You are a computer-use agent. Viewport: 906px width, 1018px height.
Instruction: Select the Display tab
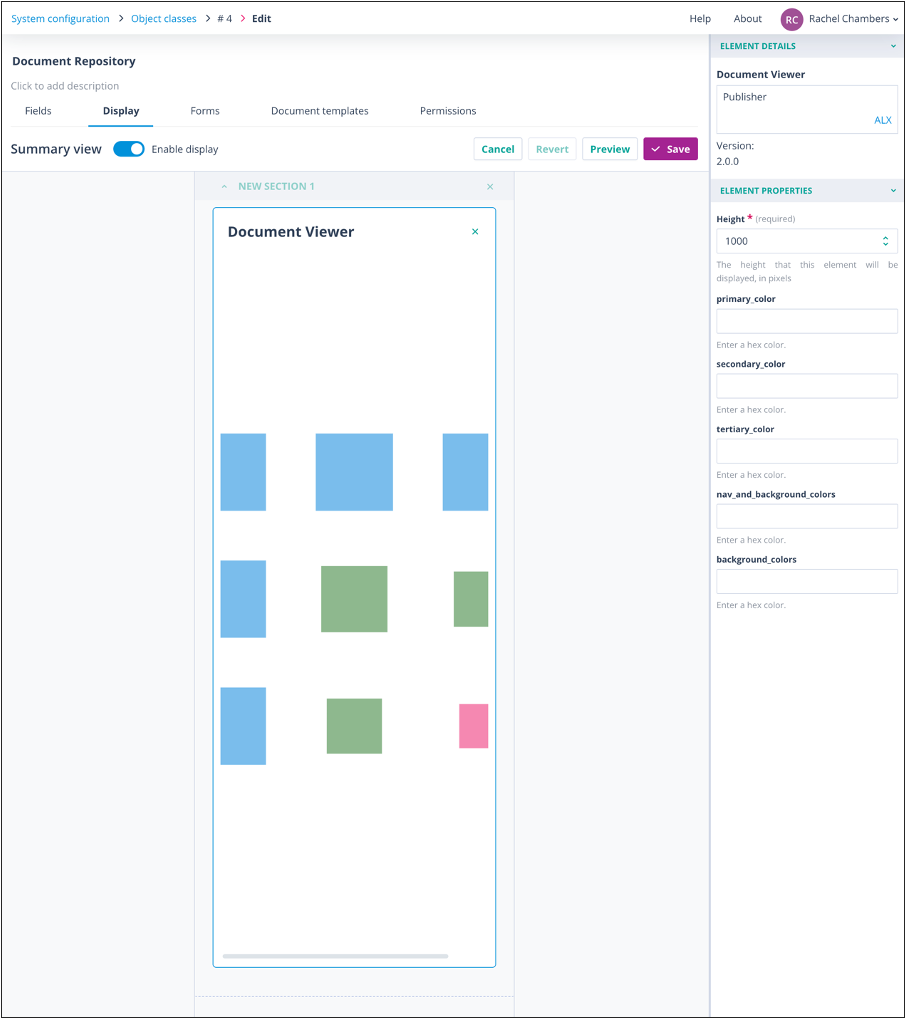pos(121,111)
